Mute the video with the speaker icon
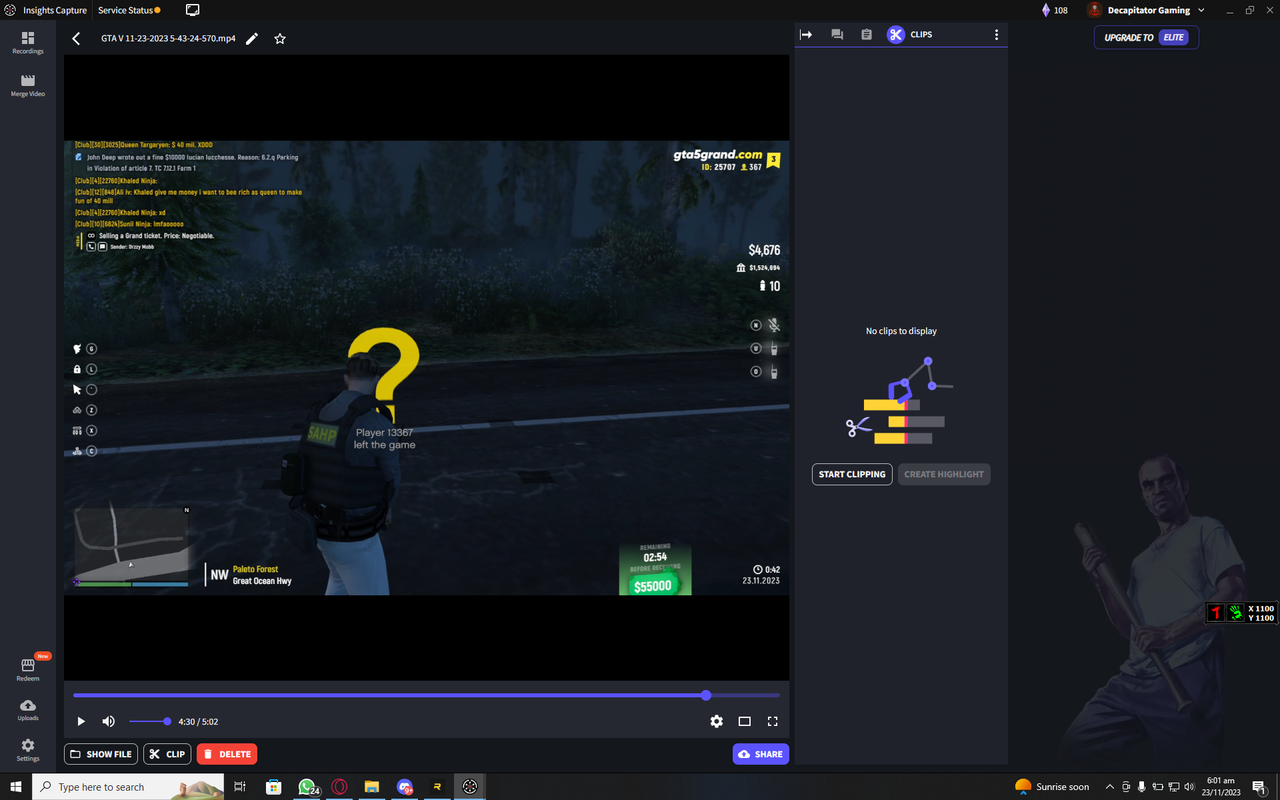 (x=108, y=721)
